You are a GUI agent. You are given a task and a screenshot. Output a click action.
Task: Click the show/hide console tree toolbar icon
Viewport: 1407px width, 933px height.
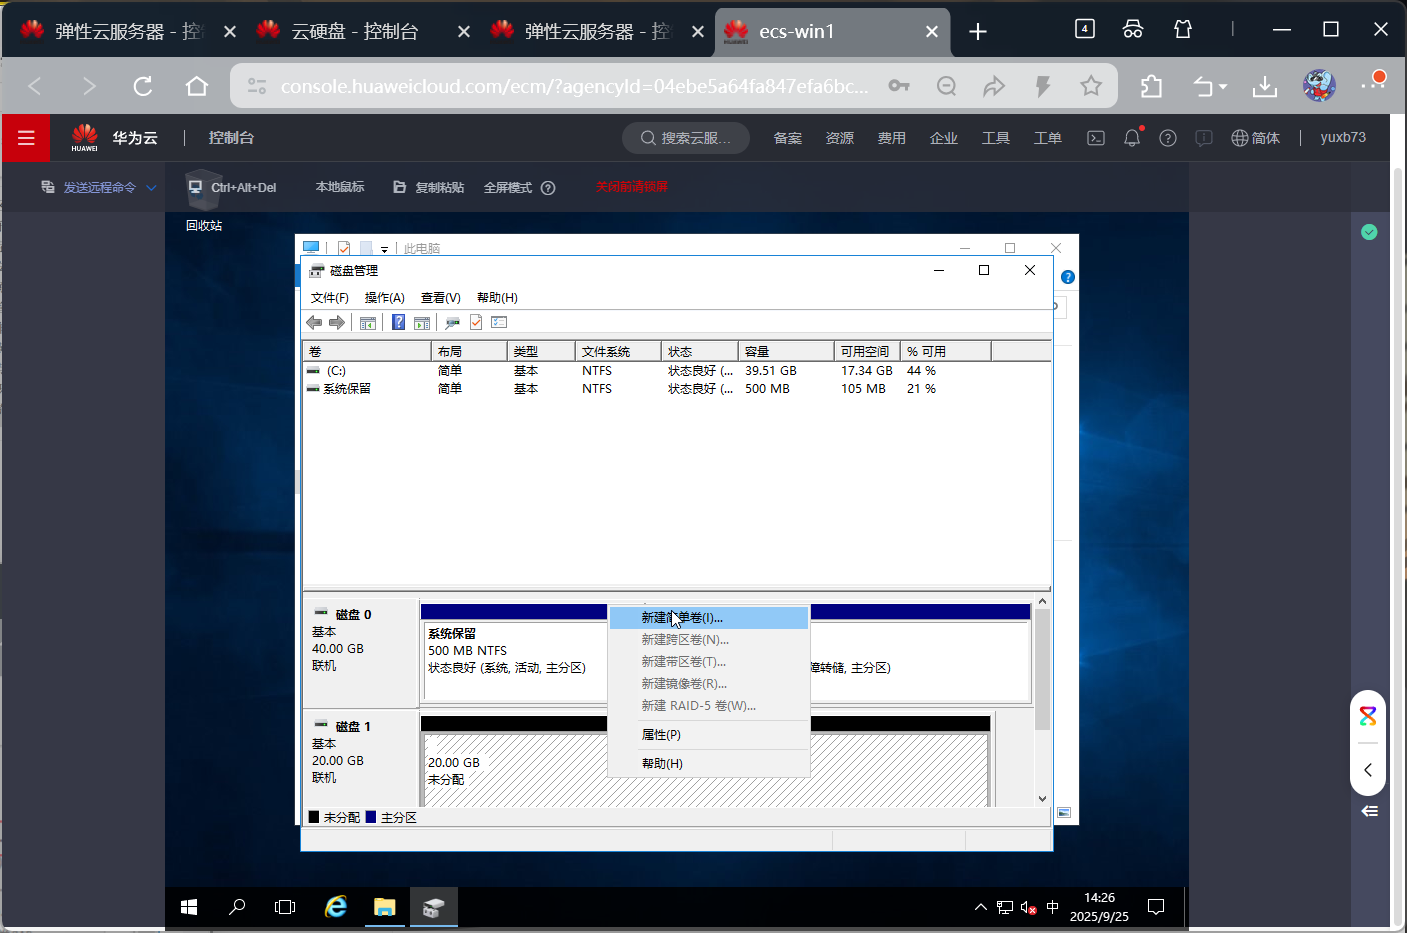coord(368,322)
